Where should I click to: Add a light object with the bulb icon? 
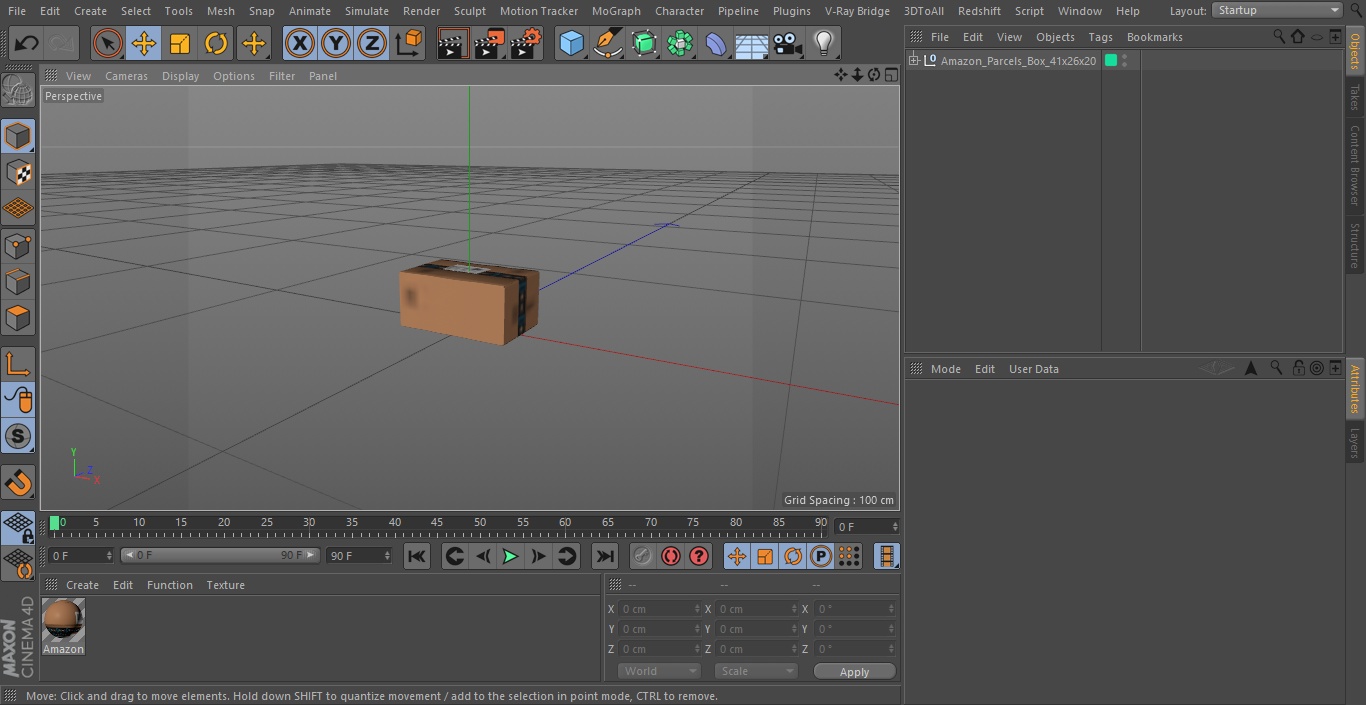coord(823,44)
